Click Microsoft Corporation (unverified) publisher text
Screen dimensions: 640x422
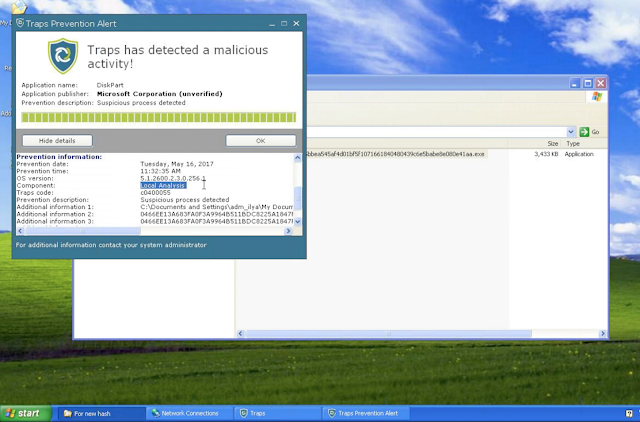(160, 94)
